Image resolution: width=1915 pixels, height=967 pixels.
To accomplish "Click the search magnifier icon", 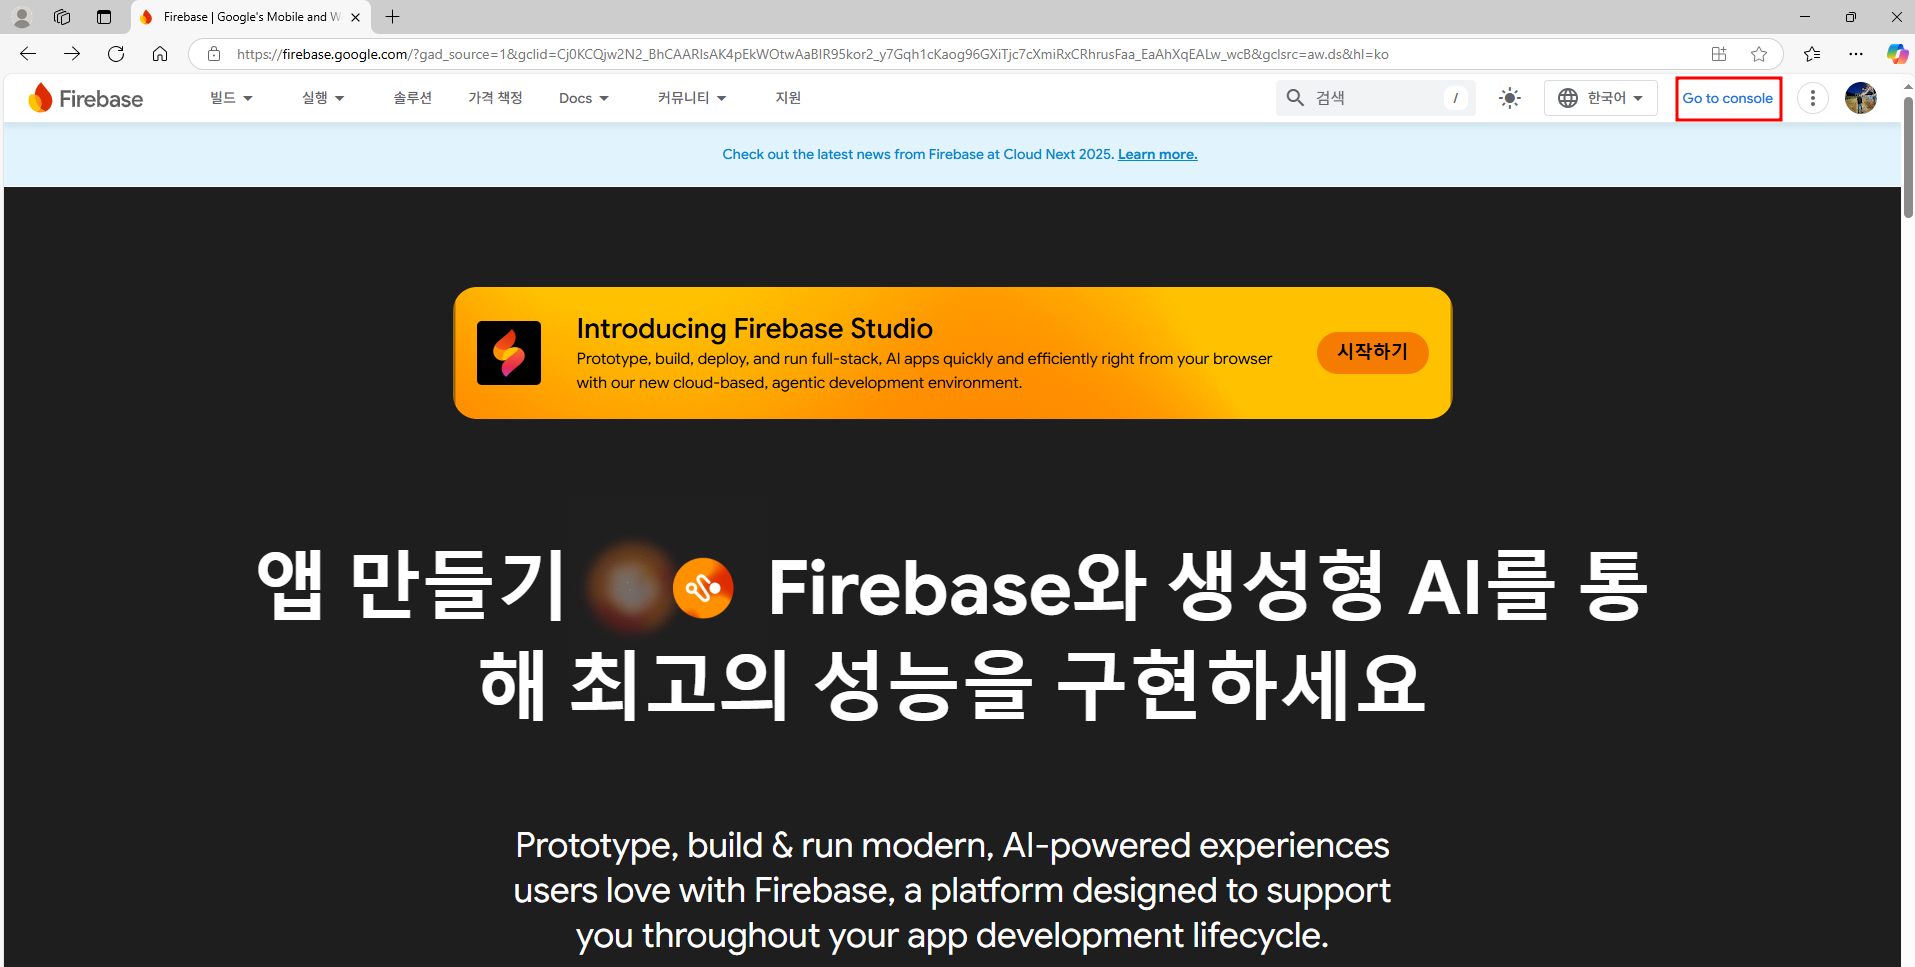I will click(x=1295, y=98).
